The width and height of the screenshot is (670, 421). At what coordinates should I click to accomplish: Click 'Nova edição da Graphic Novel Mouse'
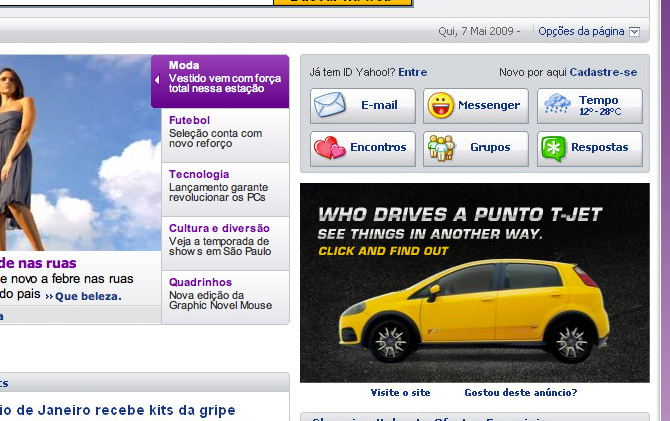coord(220,300)
